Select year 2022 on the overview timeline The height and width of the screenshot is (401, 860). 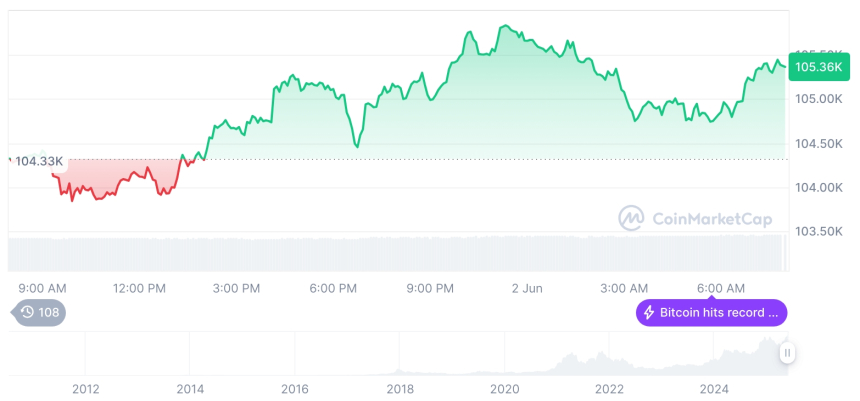[609, 388]
